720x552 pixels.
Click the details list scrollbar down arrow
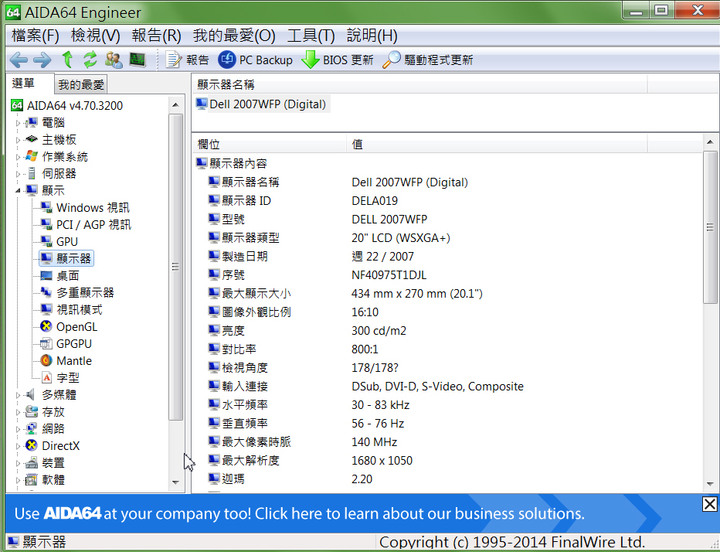point(710,484)
